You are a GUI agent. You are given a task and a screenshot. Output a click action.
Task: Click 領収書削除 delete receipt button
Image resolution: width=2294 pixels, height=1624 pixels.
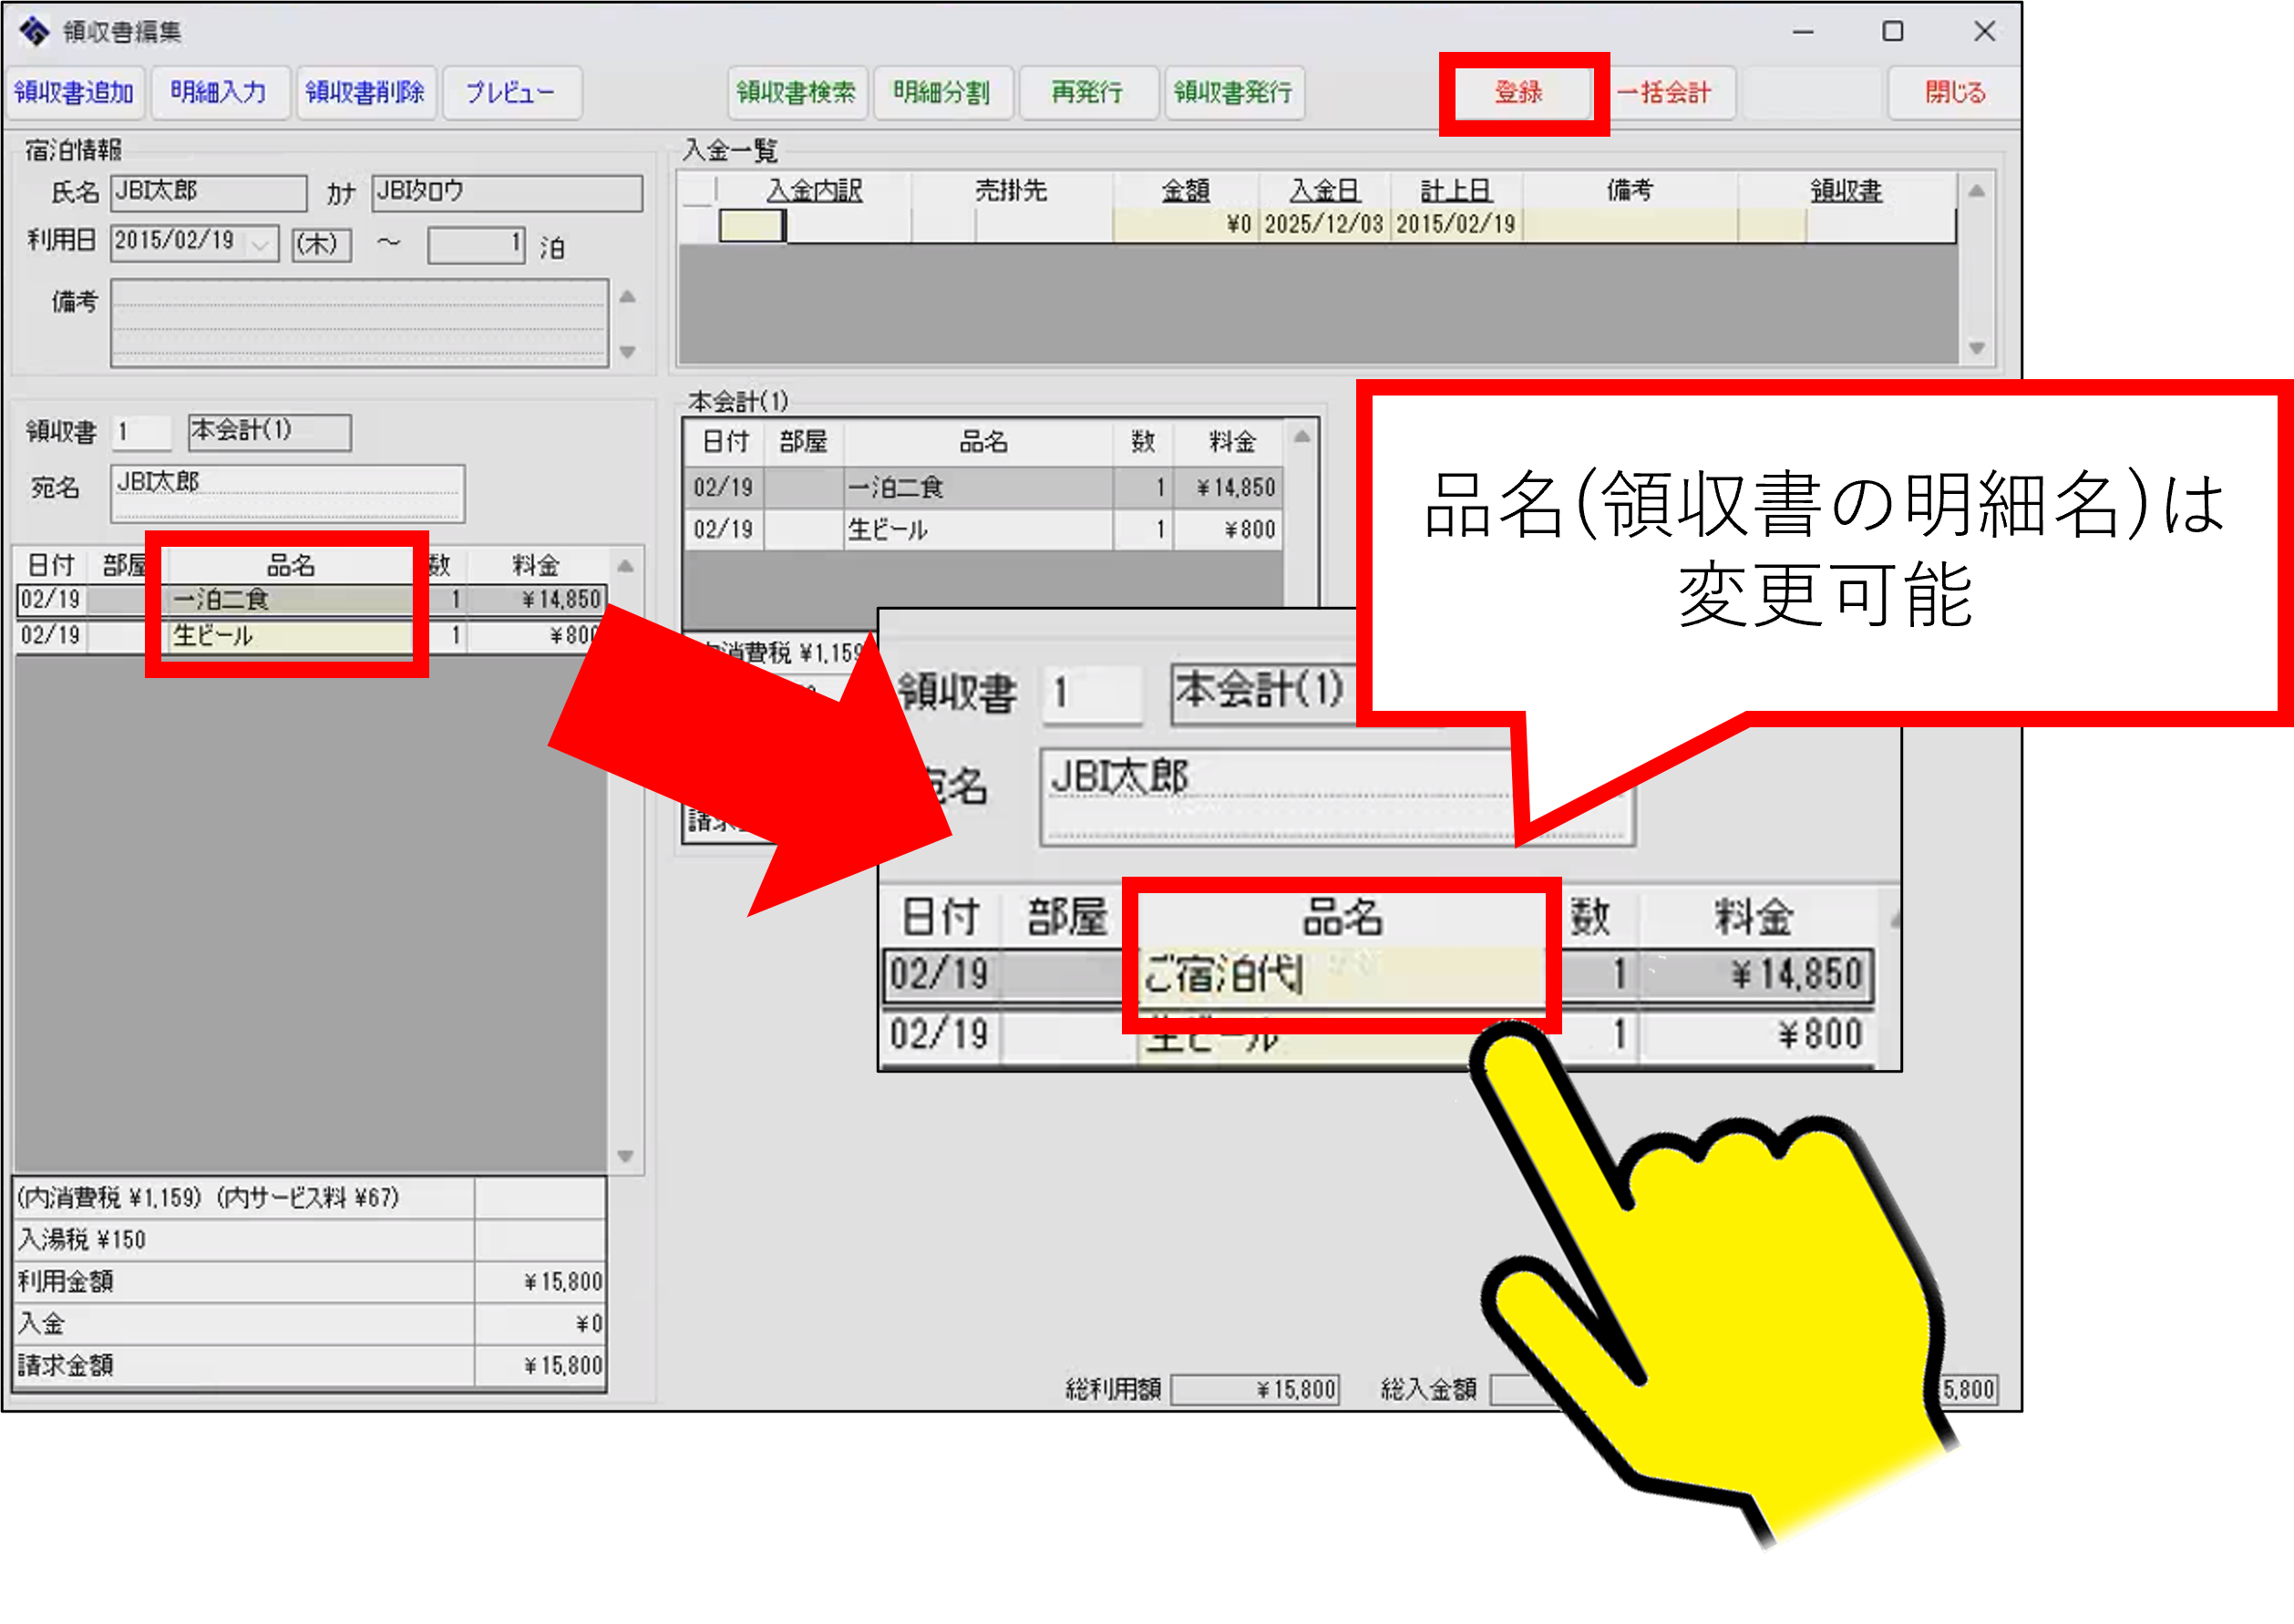click(365, 93)
